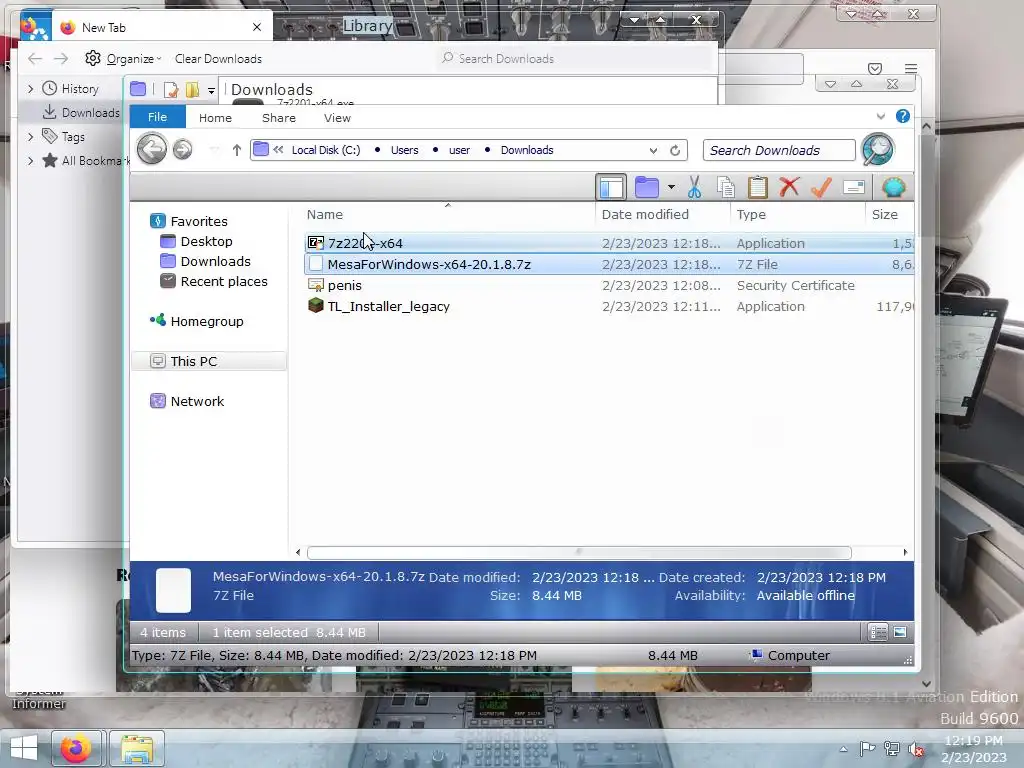
Task: Expand hidden path with double chevron
Action: tap(278, 150)
